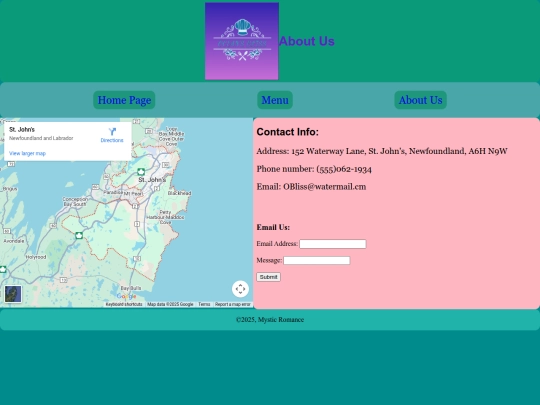This screenshot has height=405, width=540.
Task: Open the Menu nav link
Action: tap(275, 100)
